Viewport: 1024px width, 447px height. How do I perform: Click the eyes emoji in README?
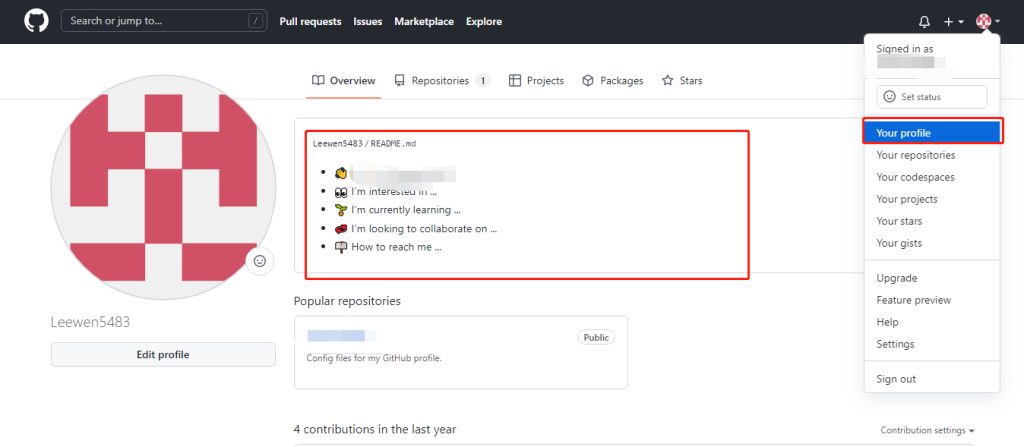(340, 191)
